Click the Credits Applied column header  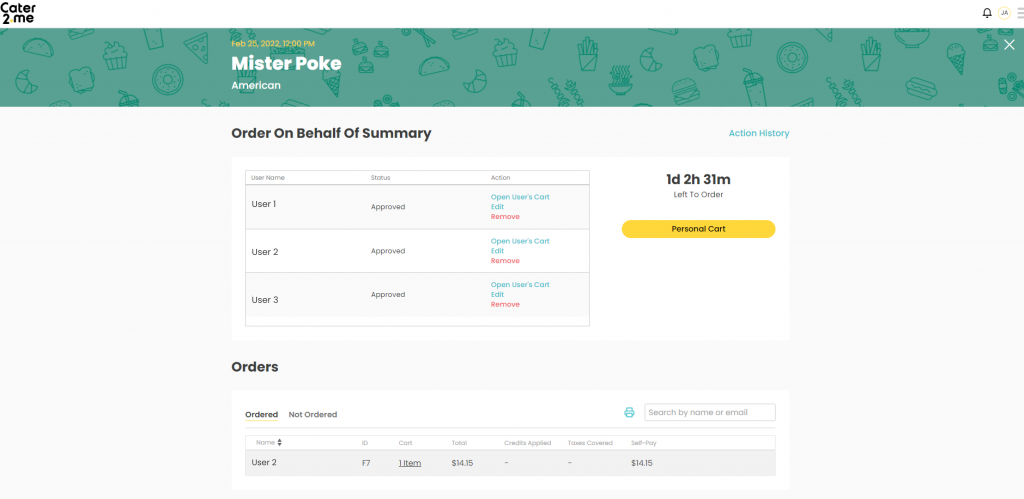[x=528, y=443]
